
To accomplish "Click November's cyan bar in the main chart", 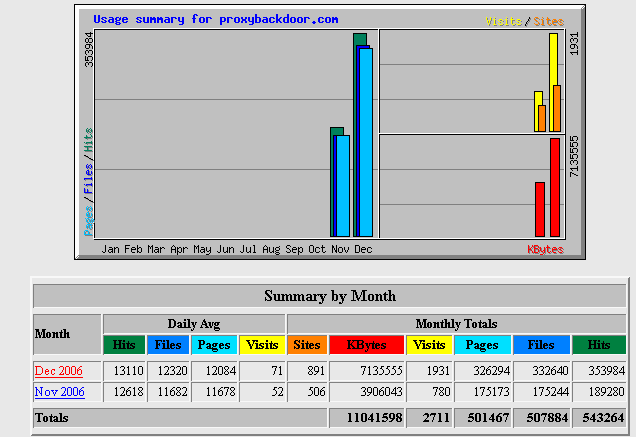I will coord(343,185).
